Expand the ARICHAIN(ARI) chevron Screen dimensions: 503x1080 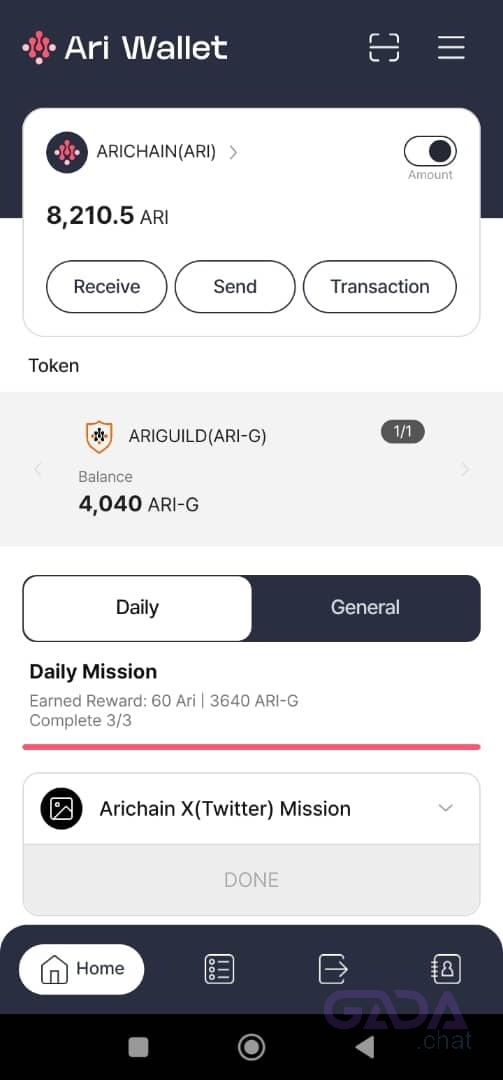pos(233,152)
